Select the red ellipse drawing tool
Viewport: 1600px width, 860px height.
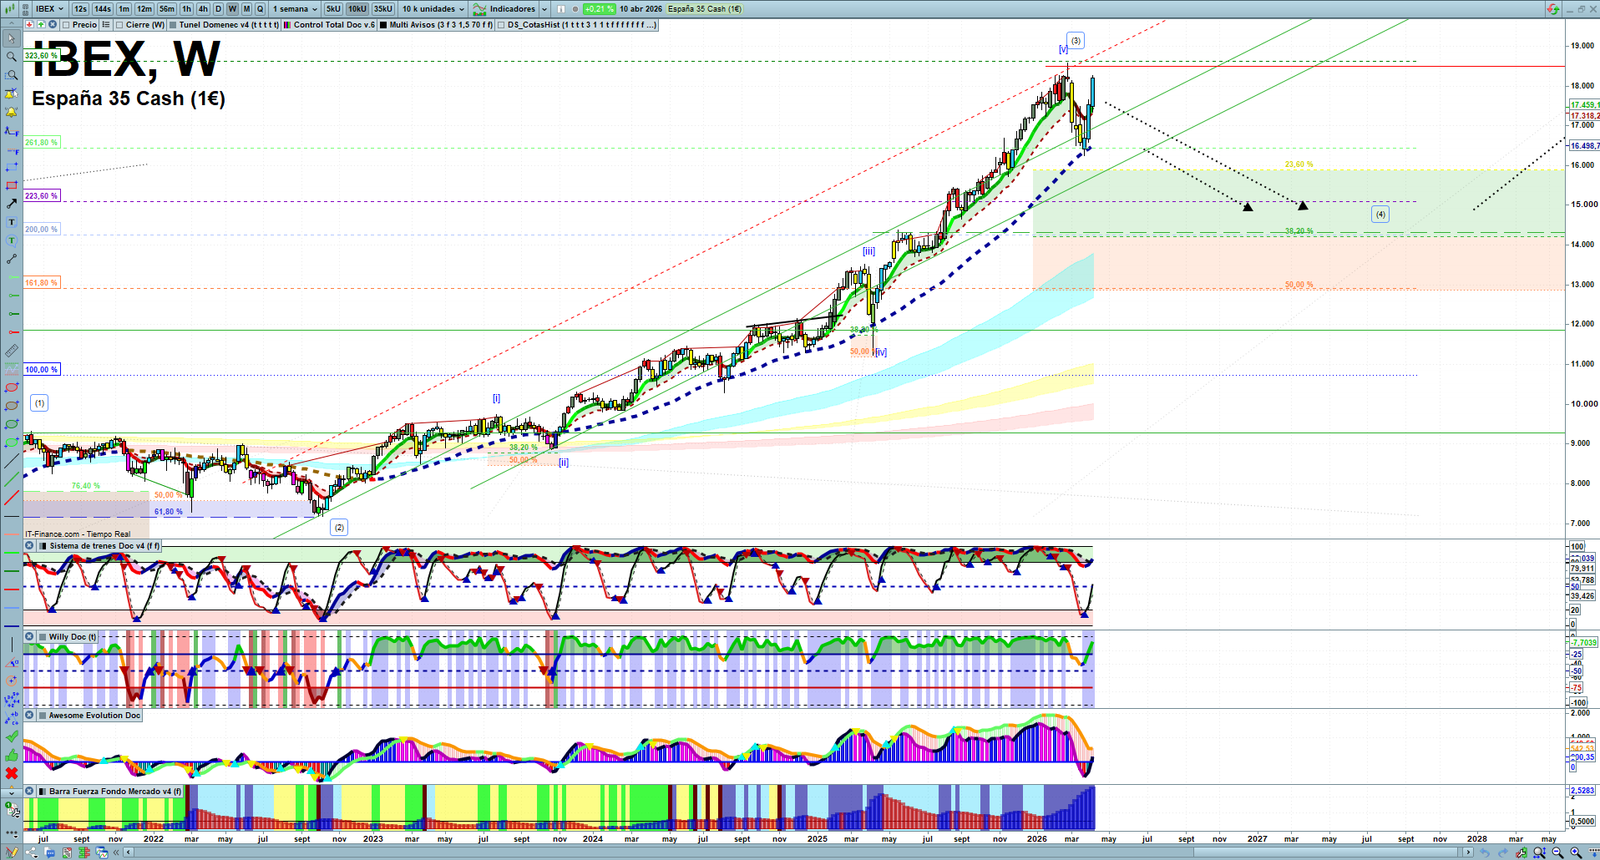[x=11, y=387]
